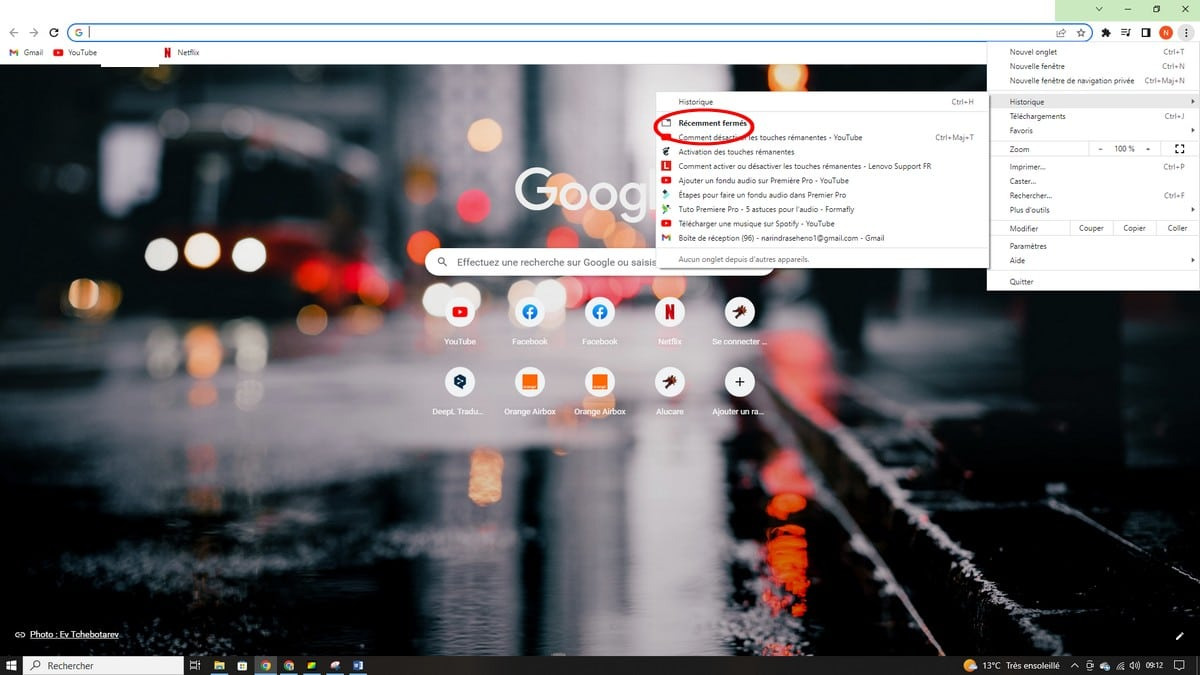
Task: Reopen 'Télécharger une musique sur Spotify'
Action: (x=822, y=224)
